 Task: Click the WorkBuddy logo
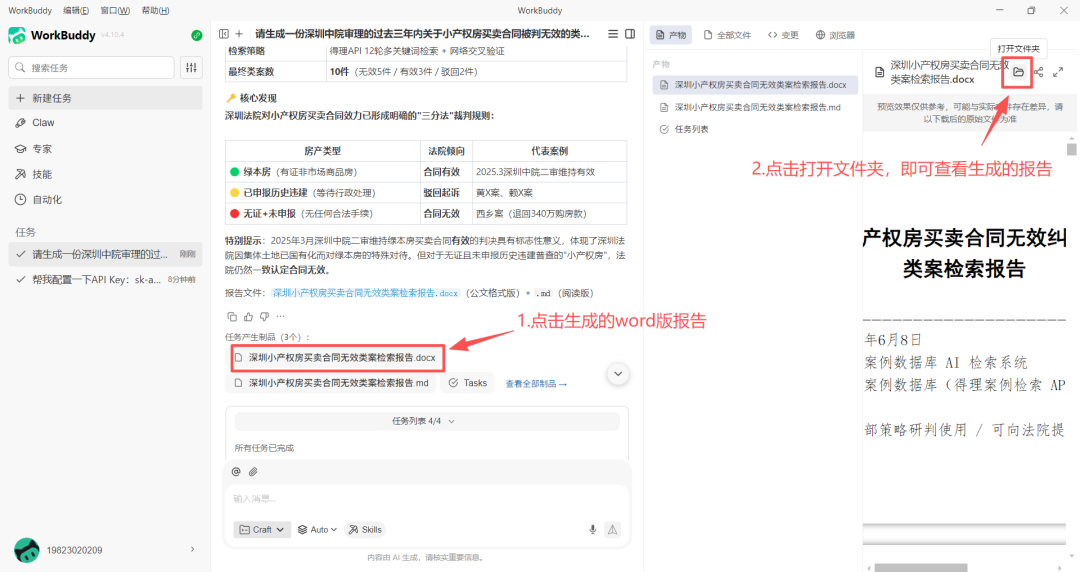[x=17, y=35]
